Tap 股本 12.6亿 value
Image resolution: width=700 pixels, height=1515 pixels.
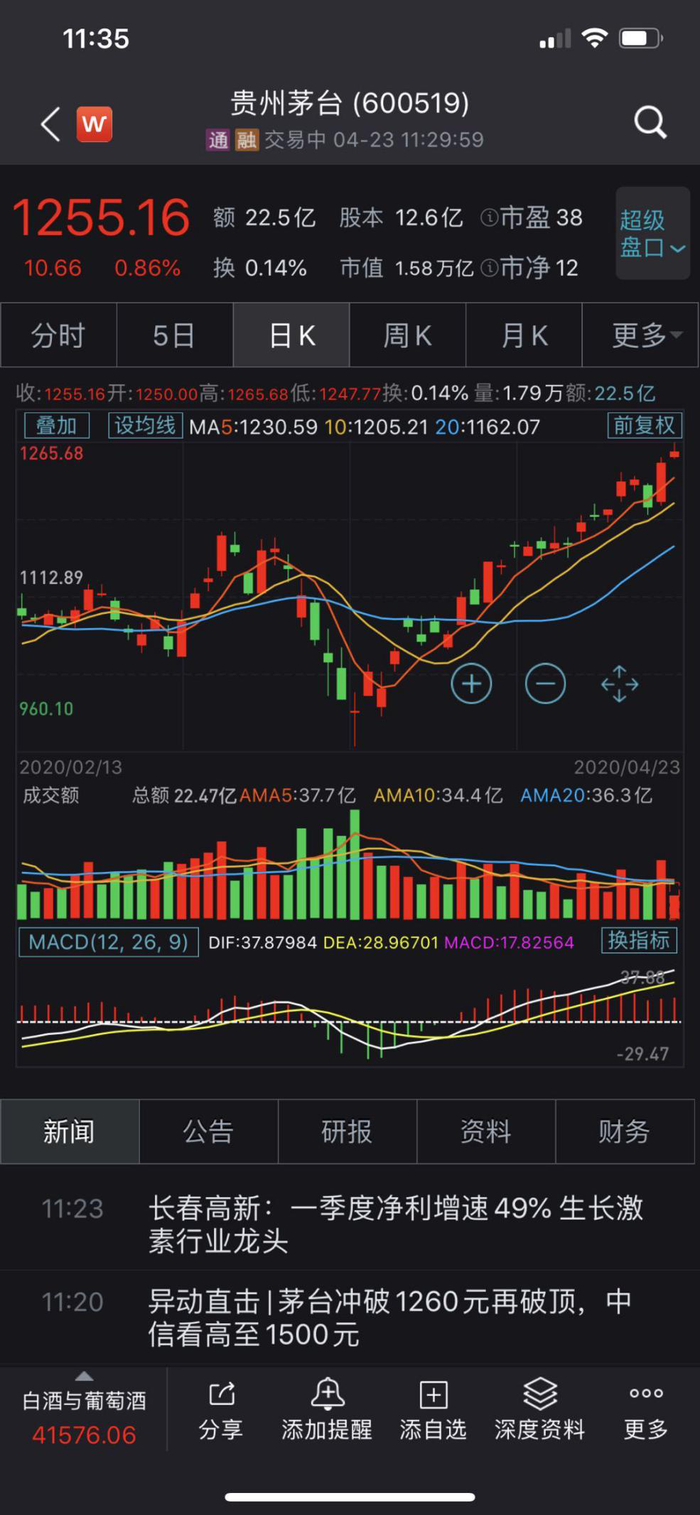pos(401,218)
